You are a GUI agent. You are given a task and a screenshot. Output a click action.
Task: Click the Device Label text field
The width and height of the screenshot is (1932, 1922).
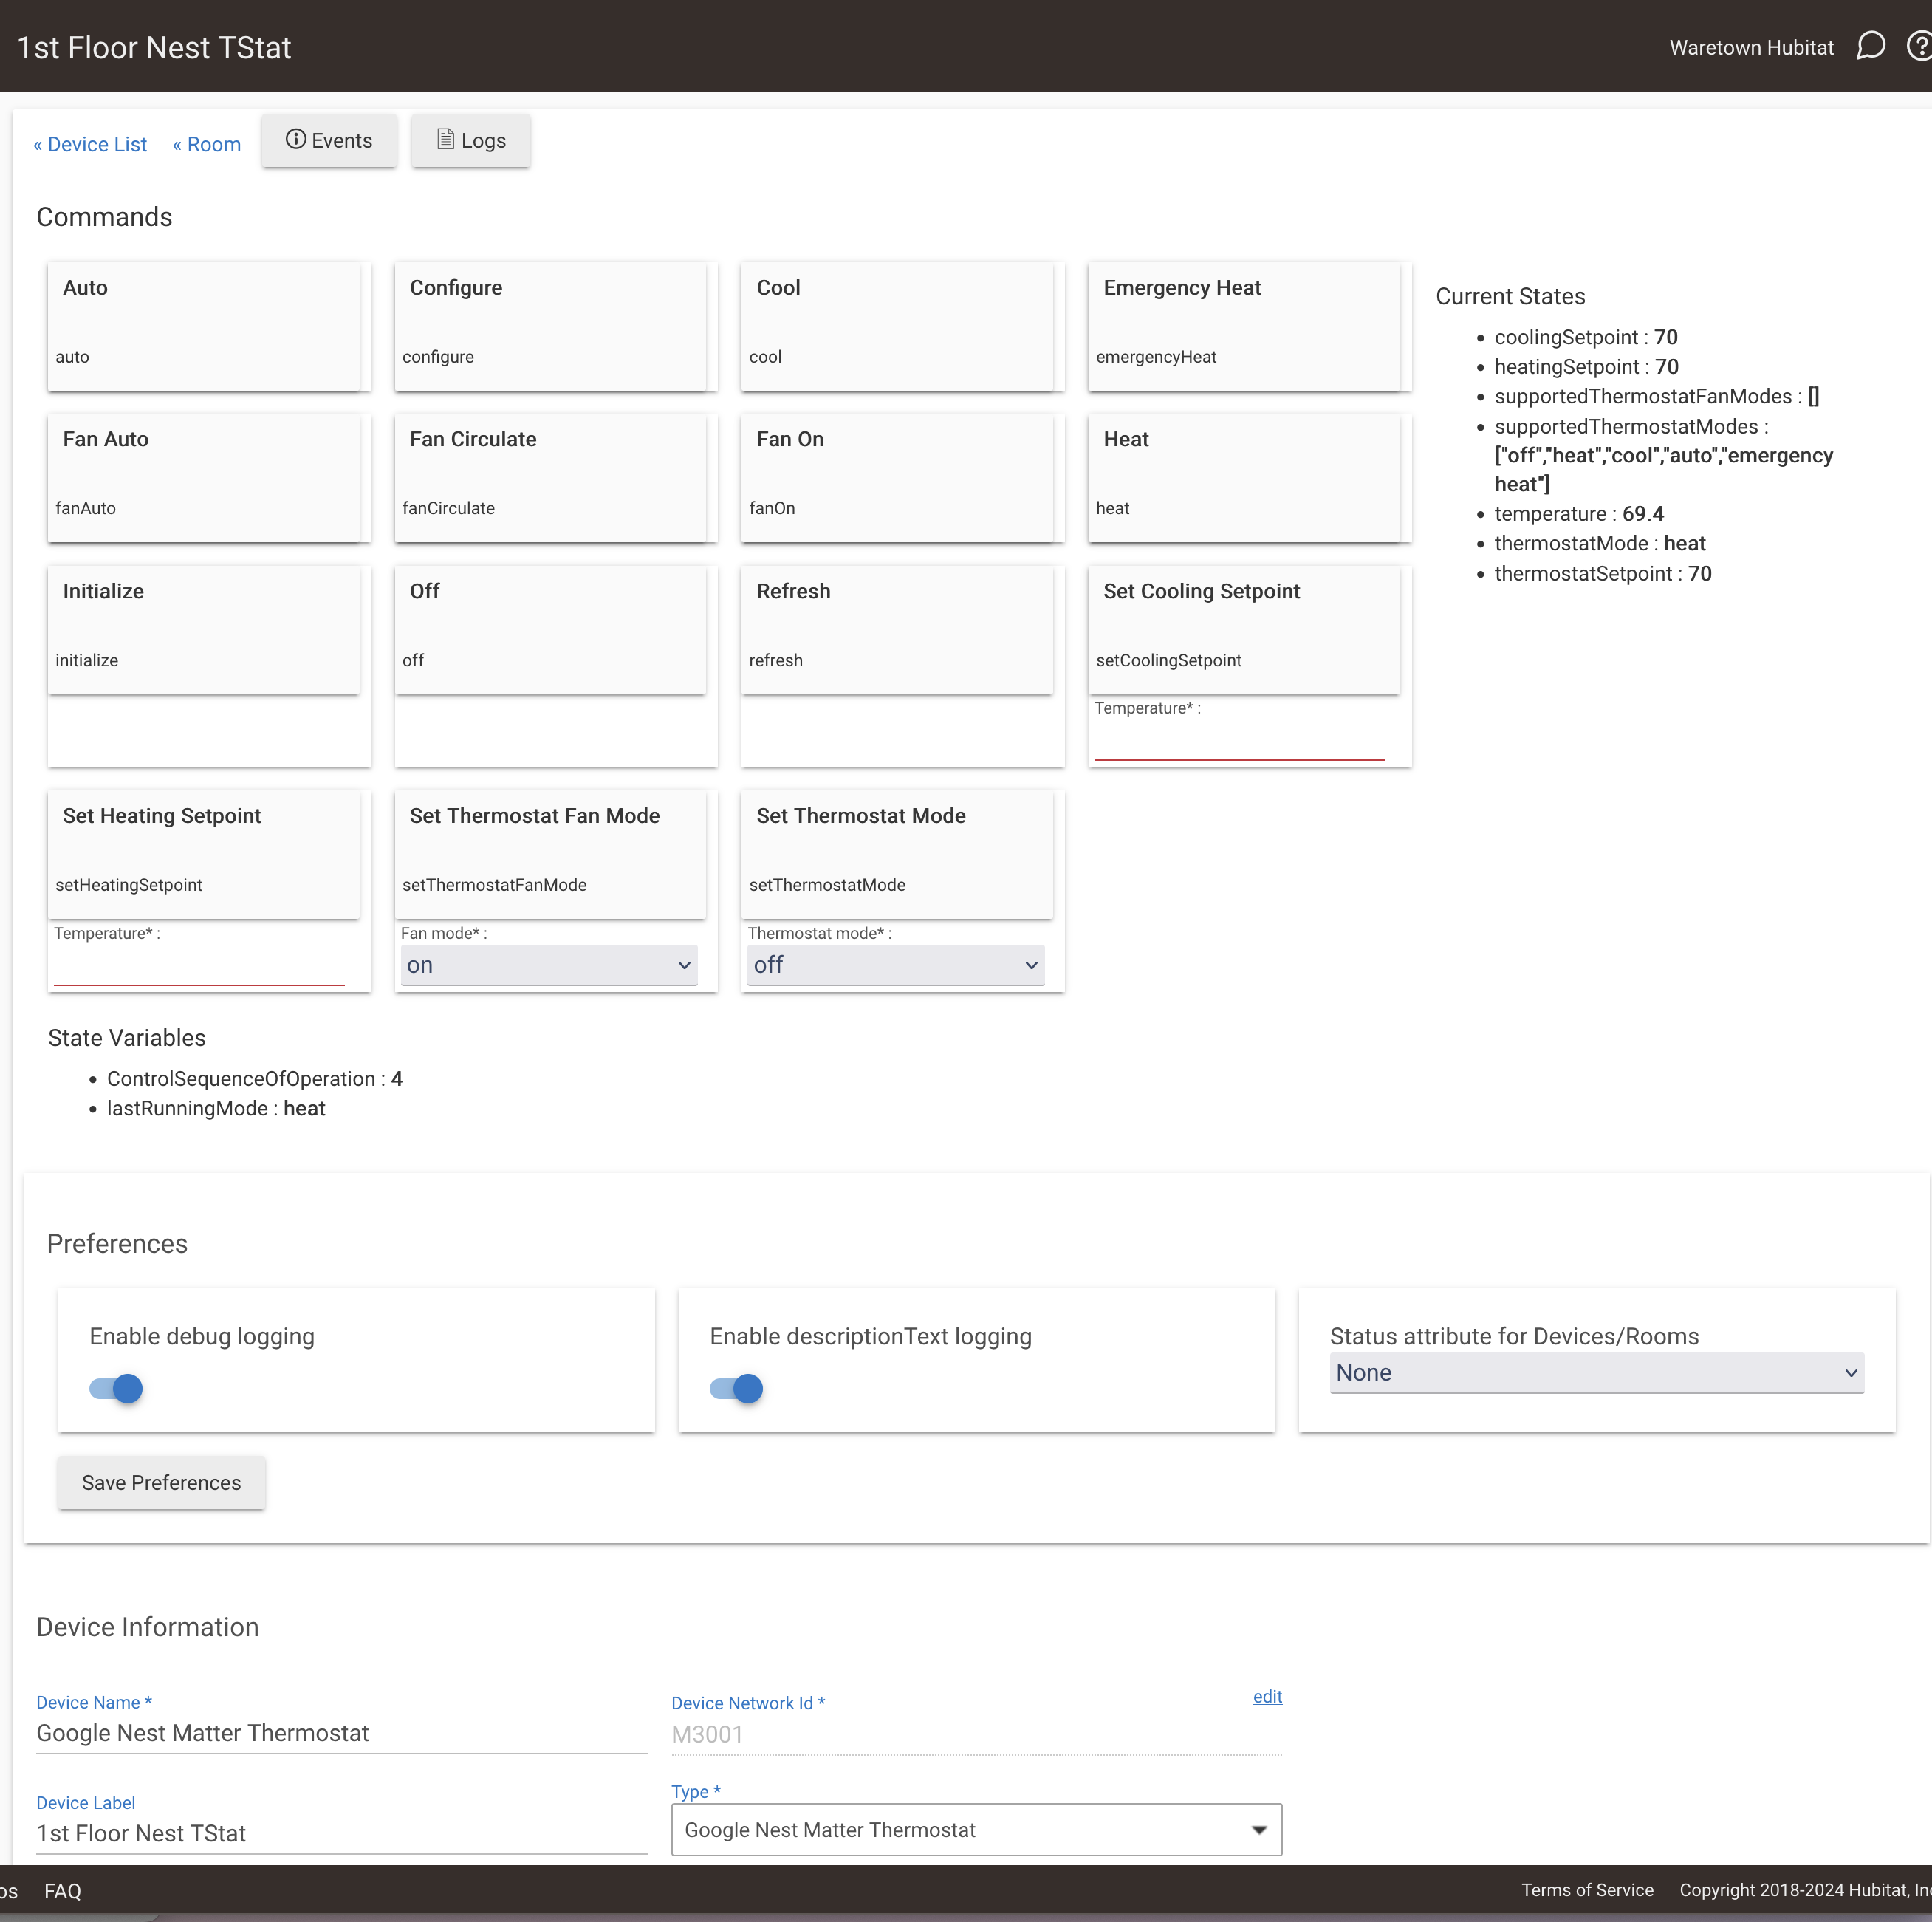[340, 1833]
